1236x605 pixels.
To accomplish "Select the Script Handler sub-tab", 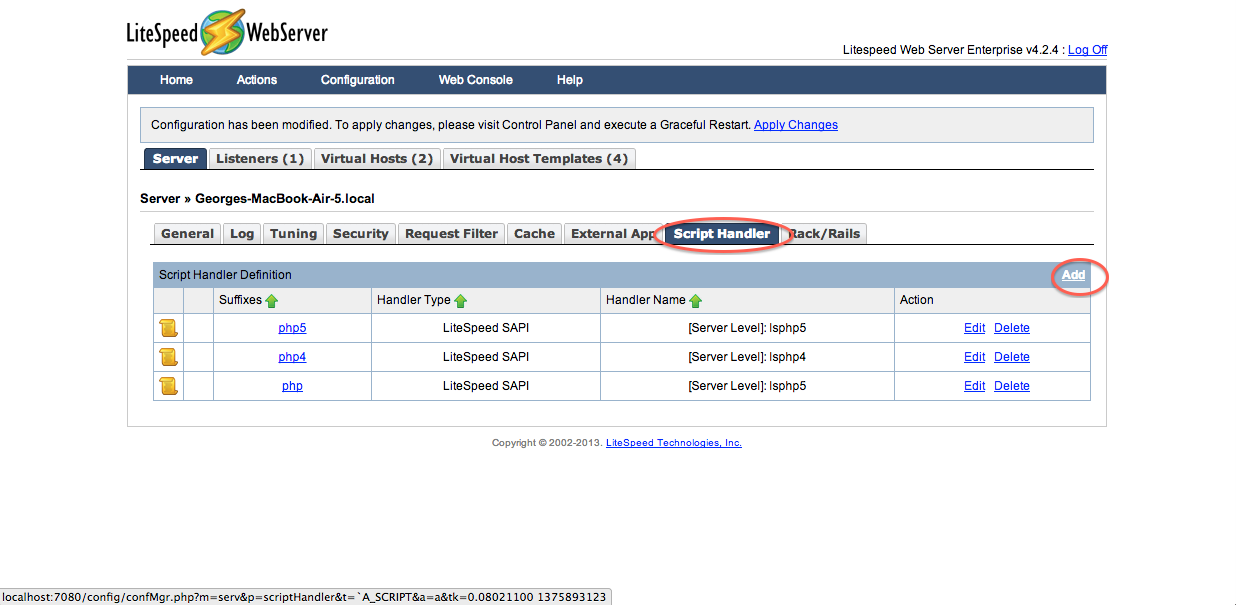I will click(722, 234).
